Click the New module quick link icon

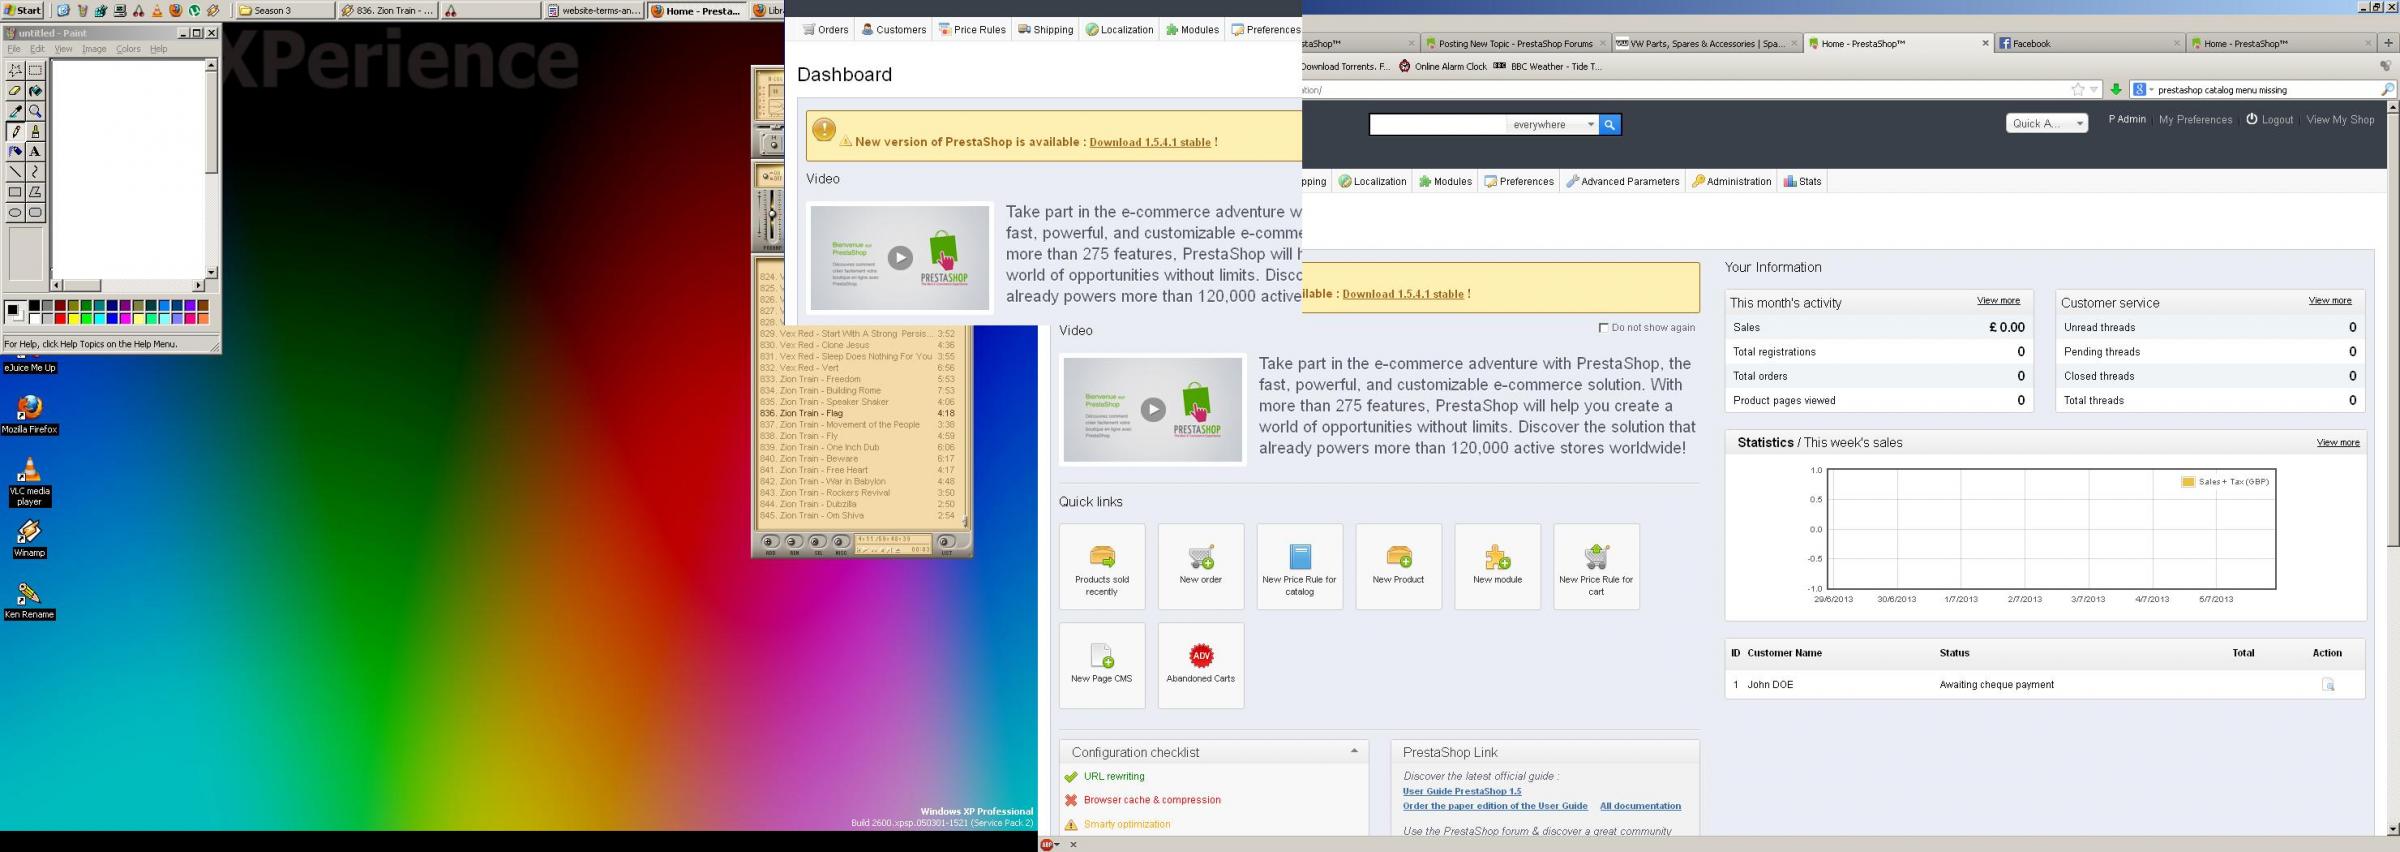point(1497,557)
